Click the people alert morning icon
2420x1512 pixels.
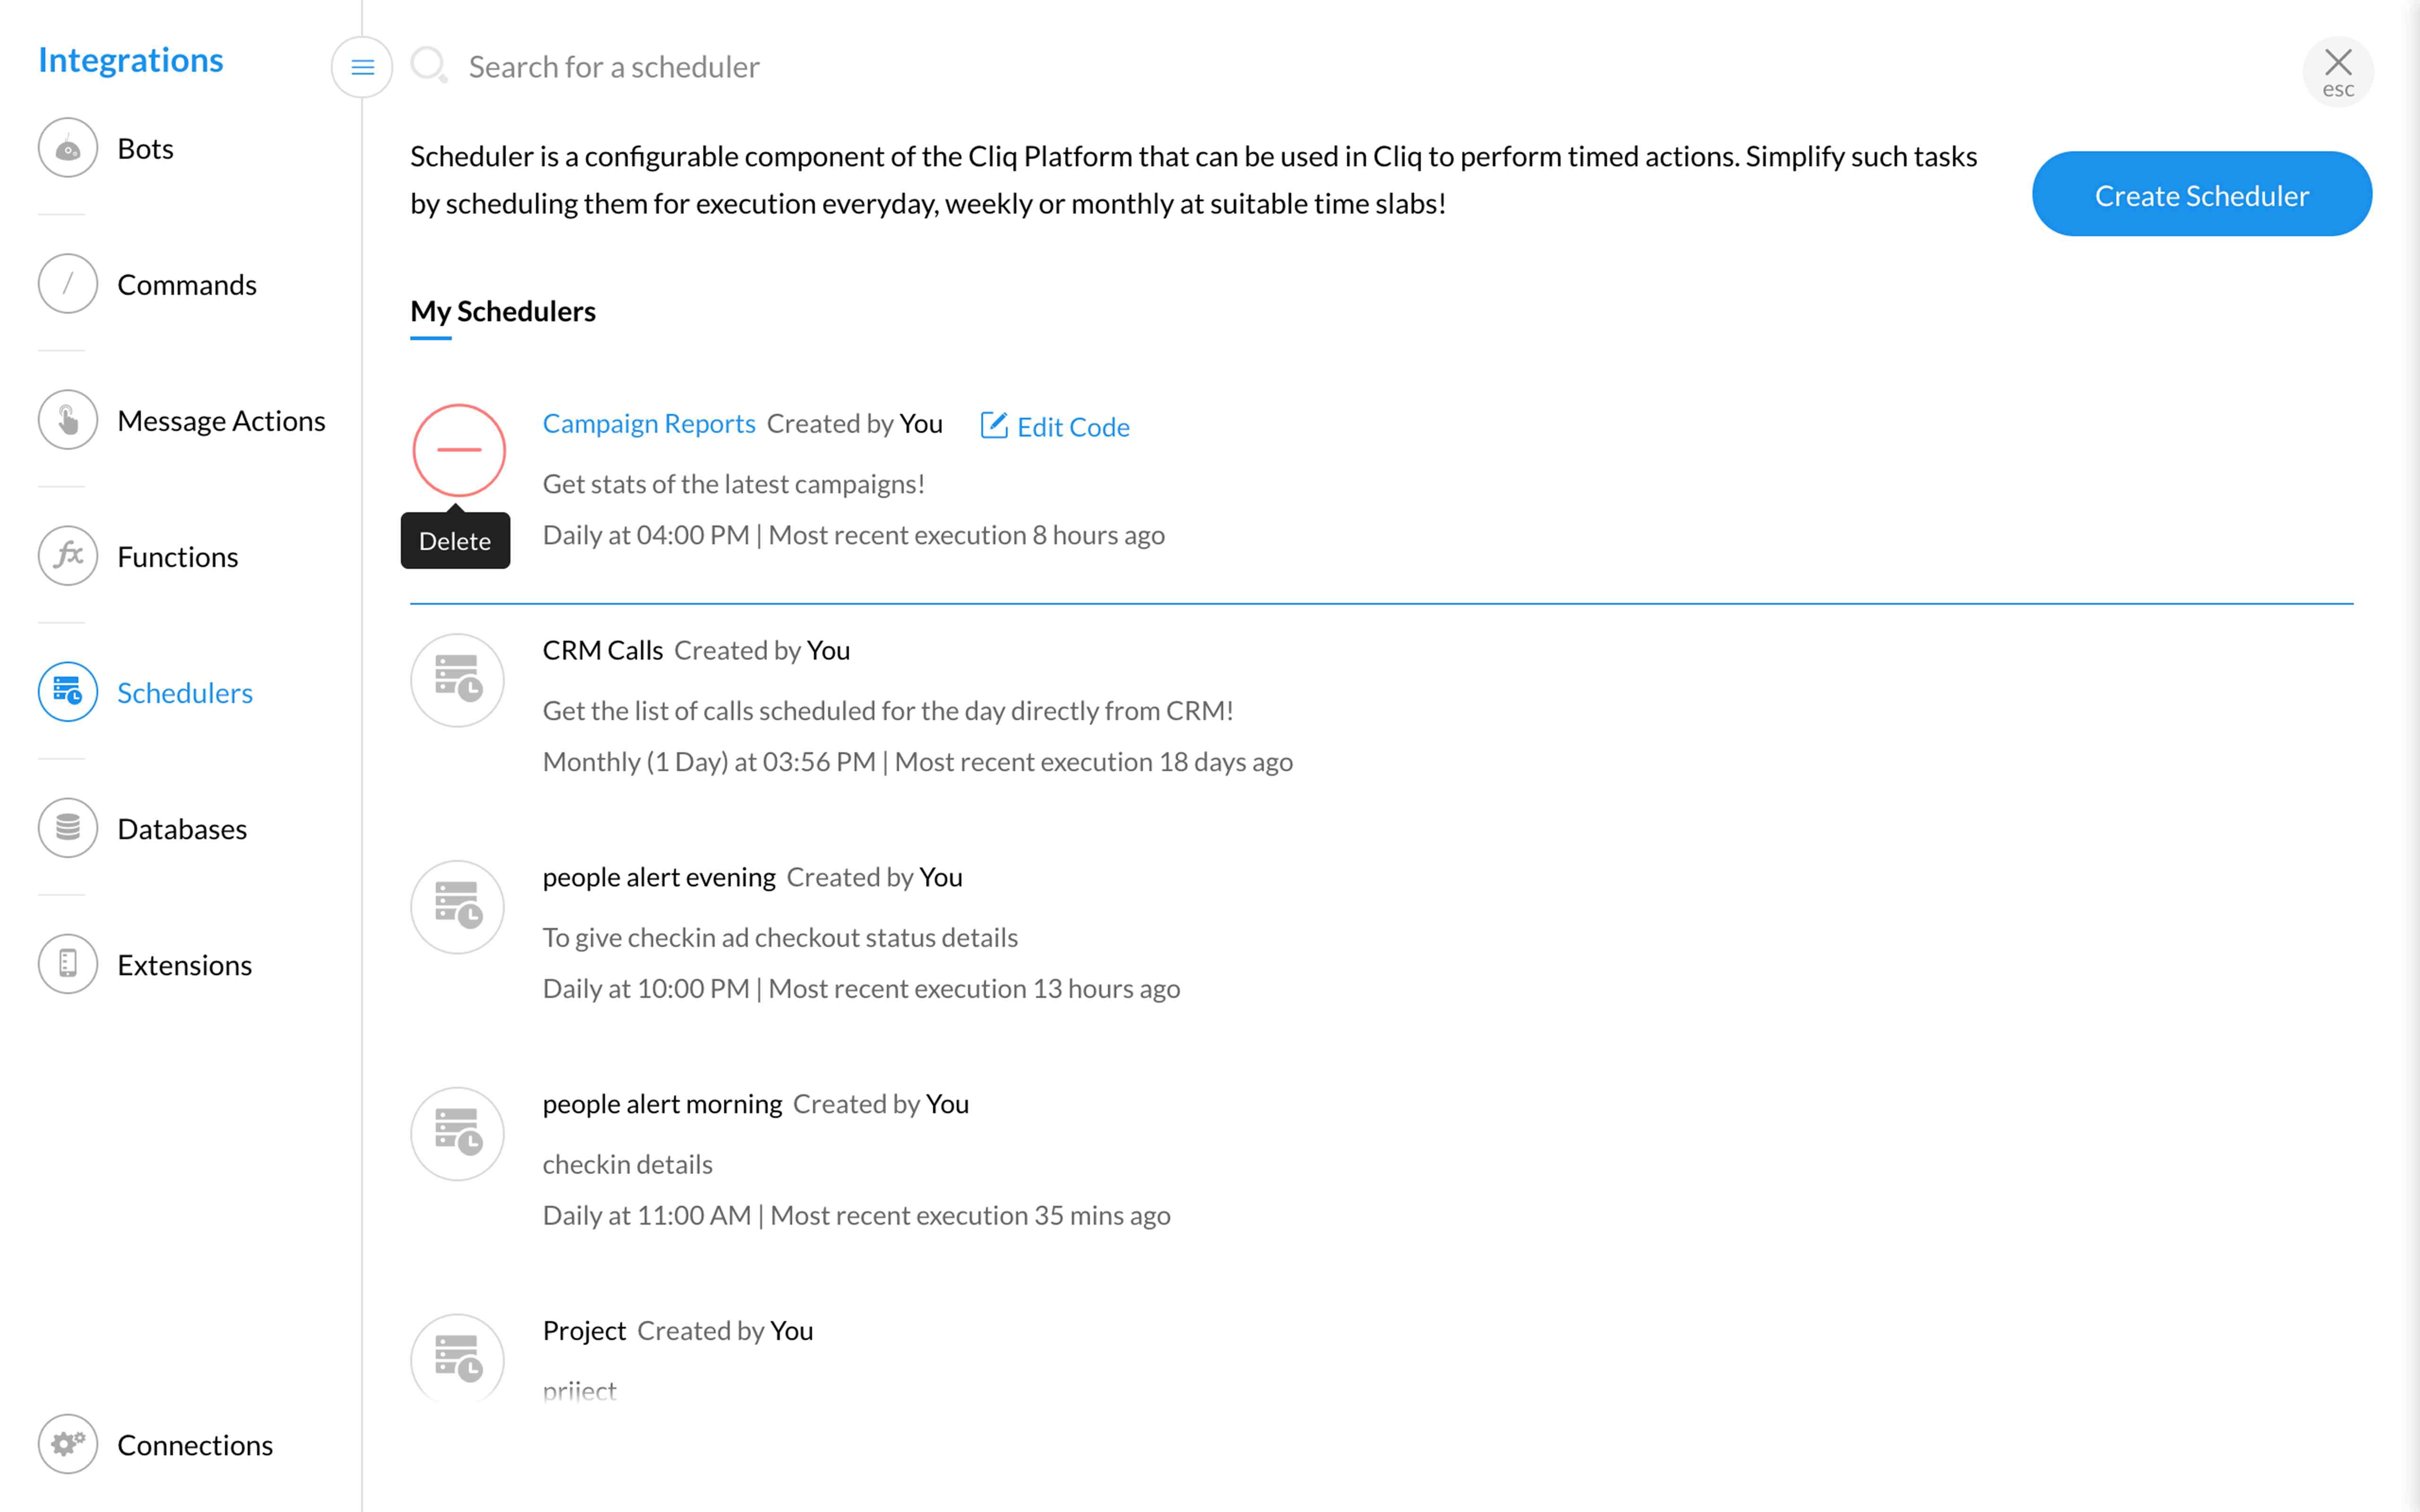point(458,1134)
